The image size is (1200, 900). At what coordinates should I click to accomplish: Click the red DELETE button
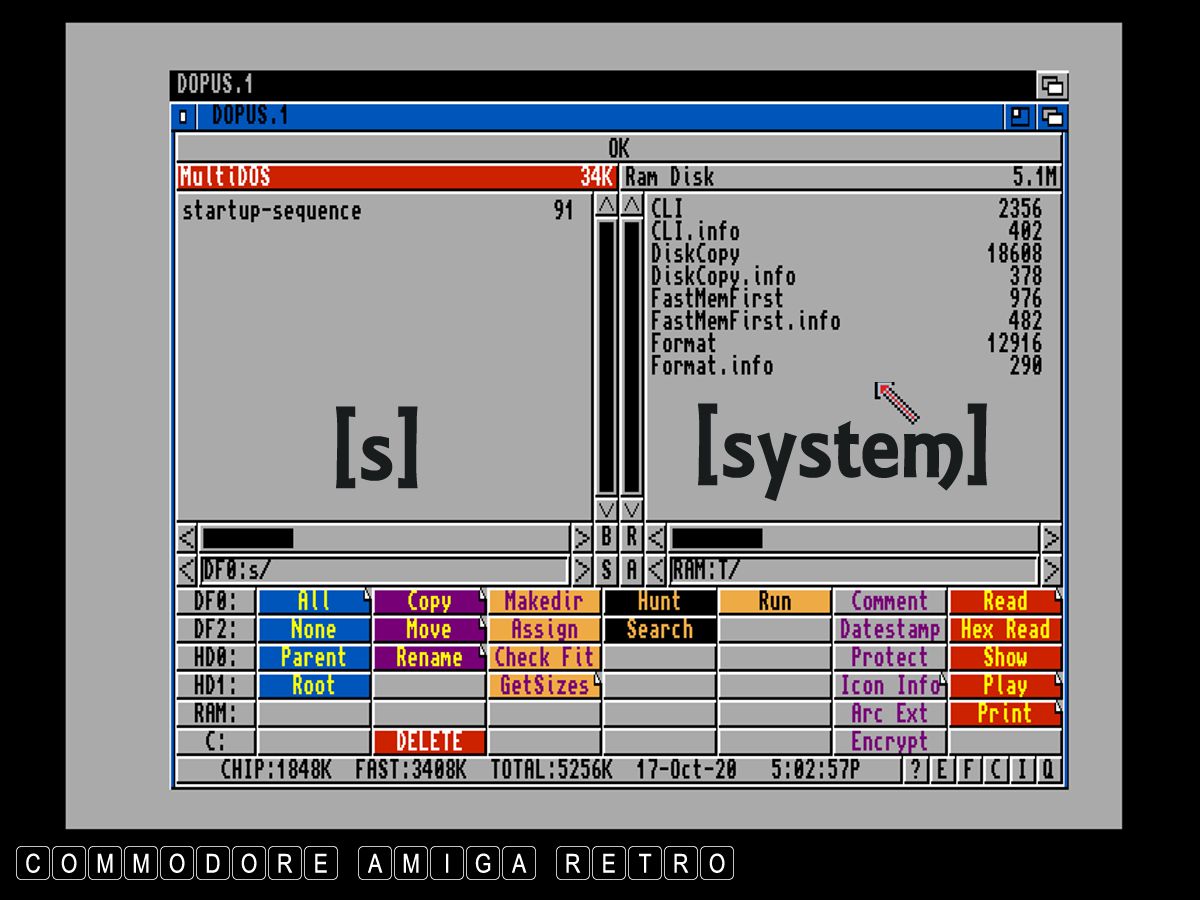[429, 742]
